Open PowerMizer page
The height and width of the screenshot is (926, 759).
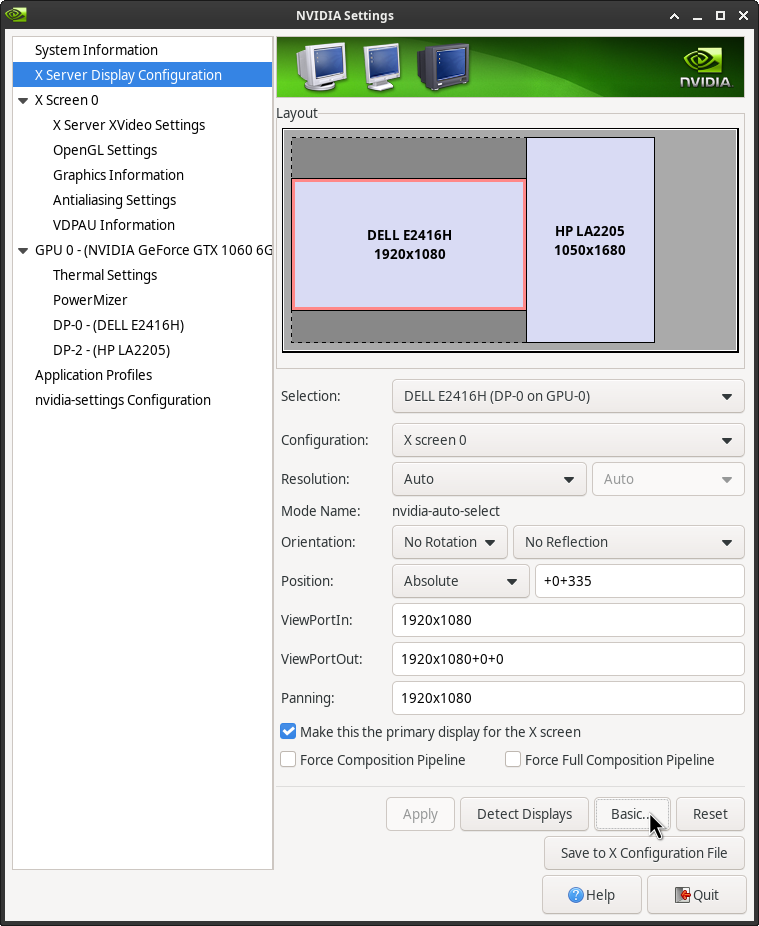(142, 300)
